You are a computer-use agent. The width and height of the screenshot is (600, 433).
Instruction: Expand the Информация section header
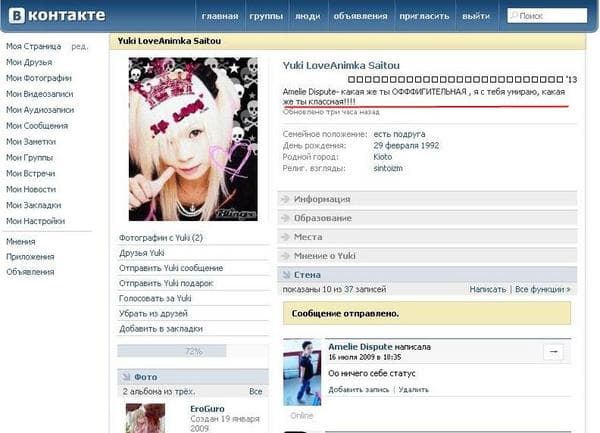tap(427, 199)
